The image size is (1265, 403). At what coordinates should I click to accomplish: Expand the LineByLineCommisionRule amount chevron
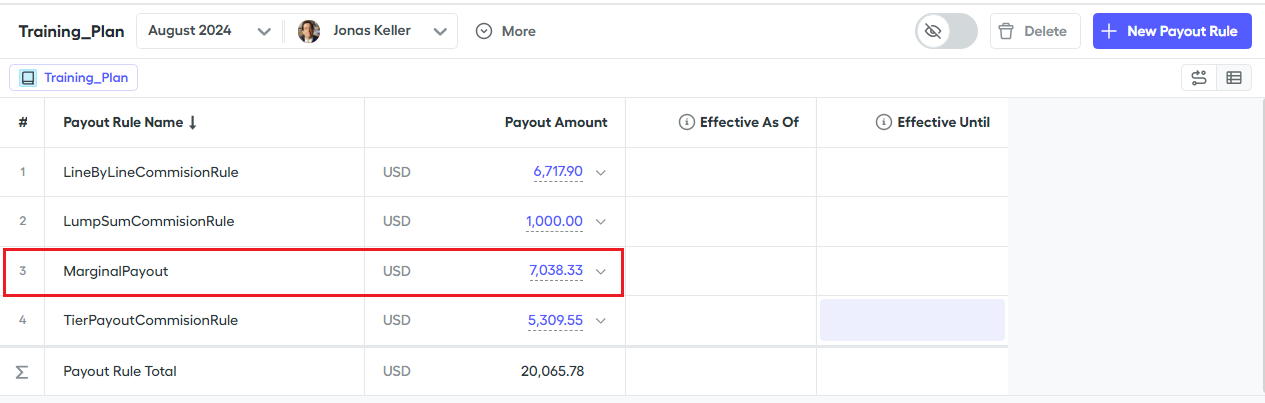click(601, 172)
